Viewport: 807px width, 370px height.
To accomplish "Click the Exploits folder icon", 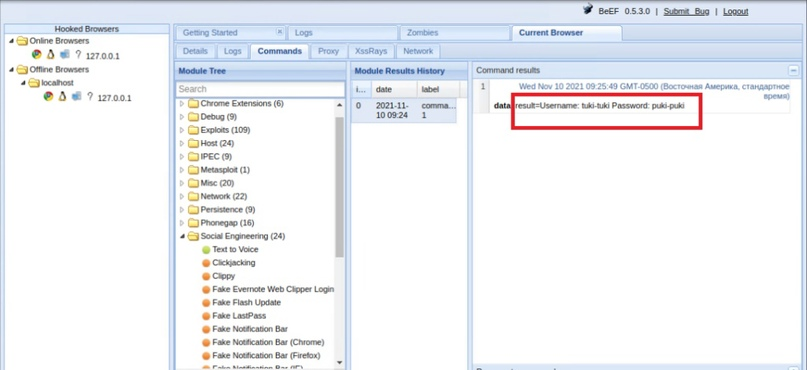I will point(193,130).
